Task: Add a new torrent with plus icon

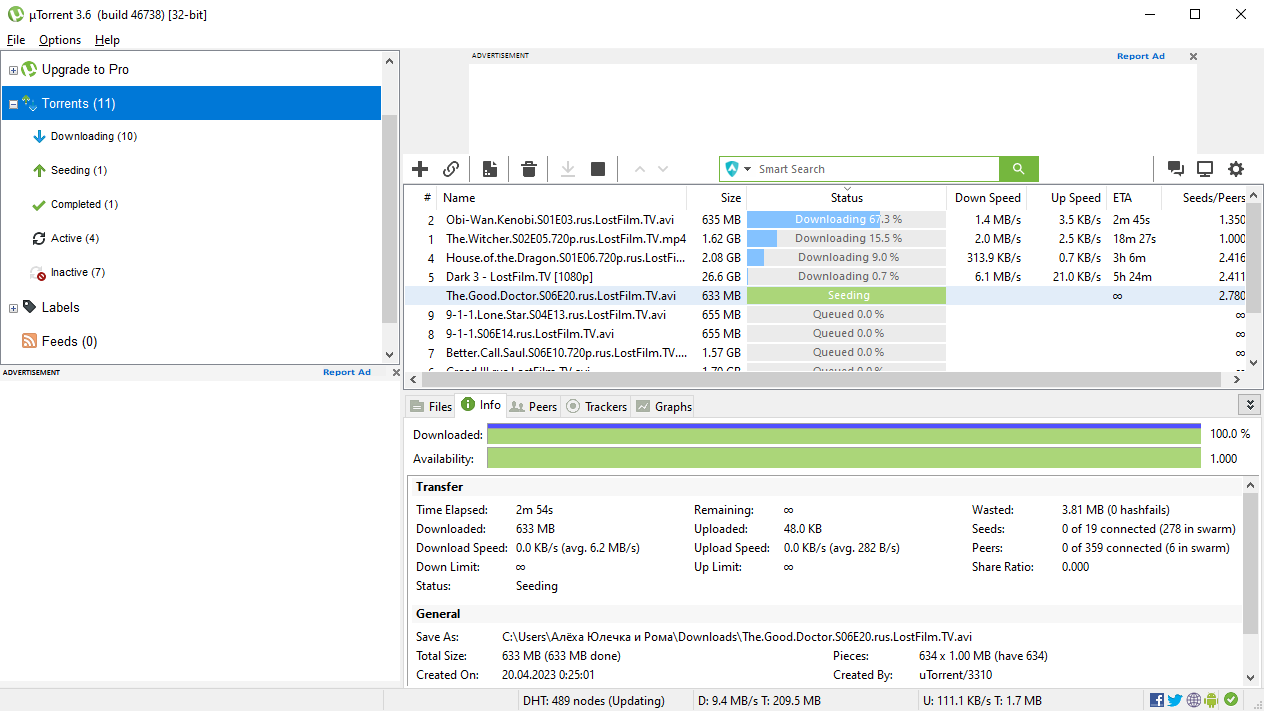Action: (x=420, y=169)
